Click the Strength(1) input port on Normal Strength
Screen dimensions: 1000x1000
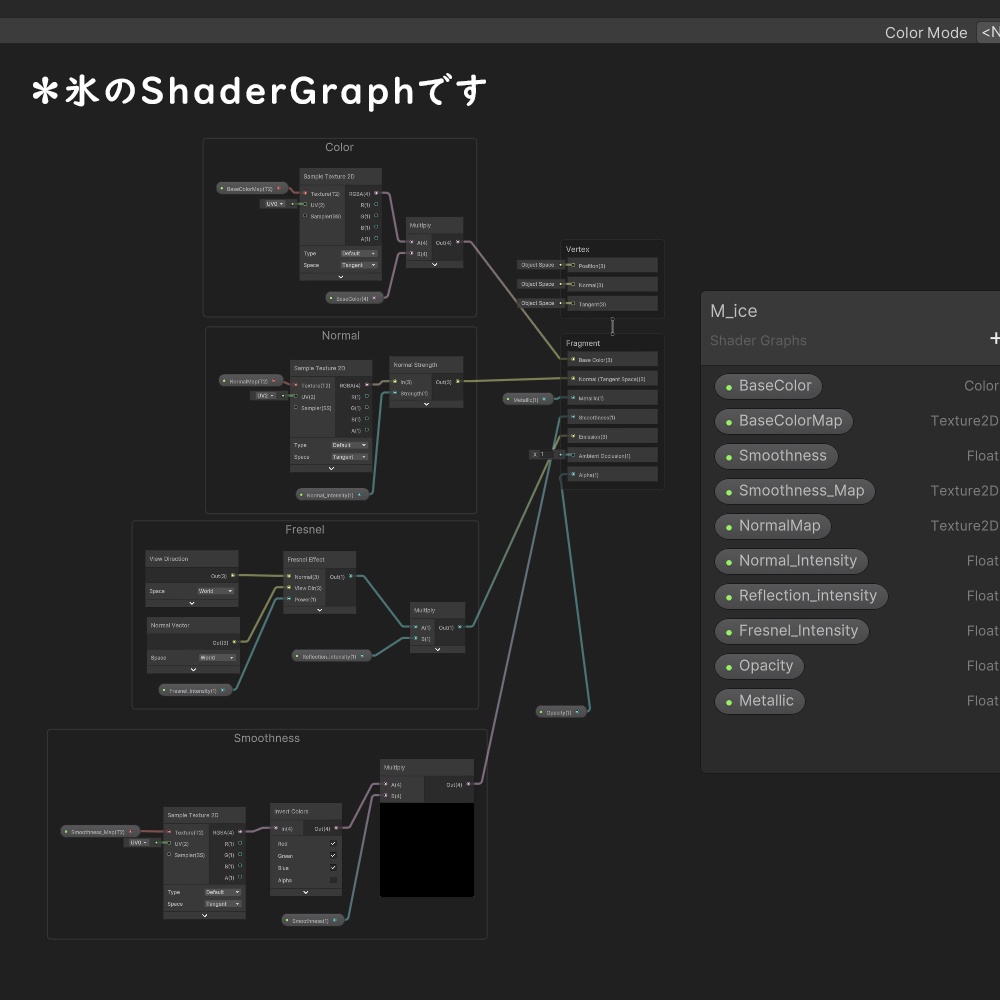pyautogui.click(x=395, y=393)
